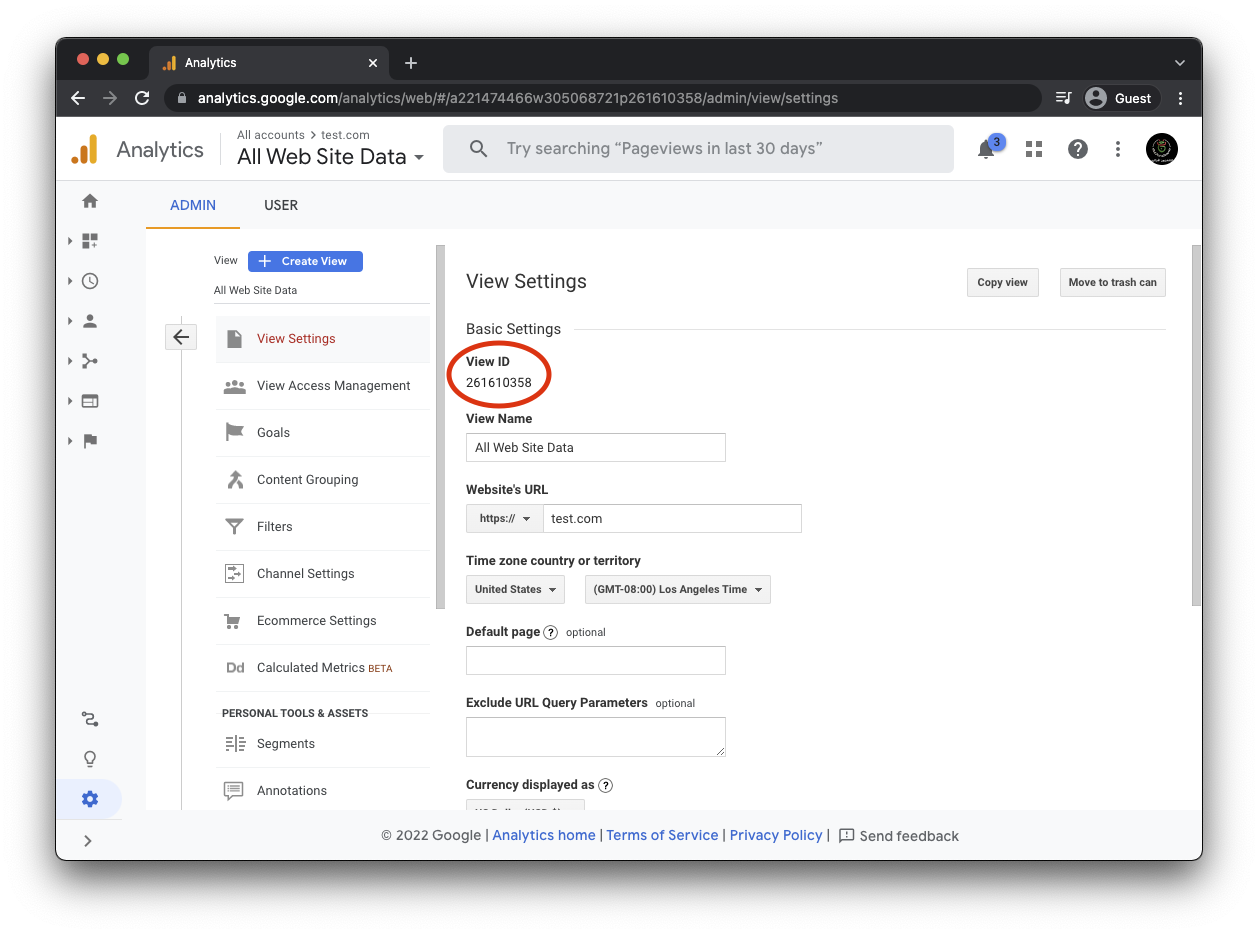The width and height of the screenshot is (1258, 934).
Task: Click Move to trash can button
Action: (x=1112, y=282)
